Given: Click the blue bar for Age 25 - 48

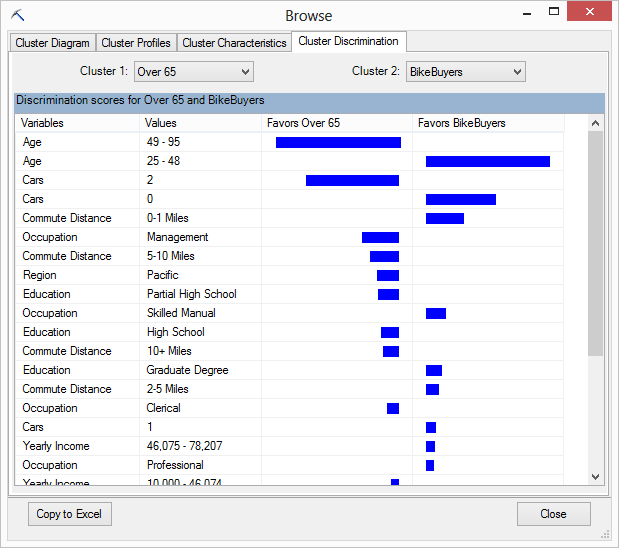Looking at the screenshot, I should pos(488,162).
